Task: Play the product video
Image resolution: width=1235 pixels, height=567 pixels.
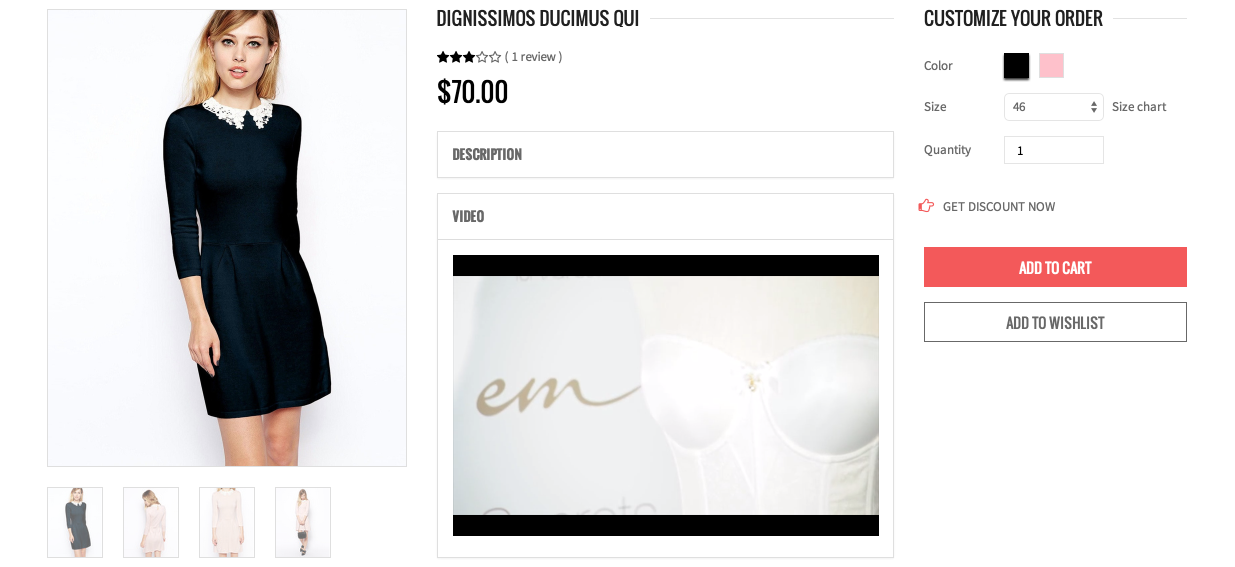Action: pos(666,395)
